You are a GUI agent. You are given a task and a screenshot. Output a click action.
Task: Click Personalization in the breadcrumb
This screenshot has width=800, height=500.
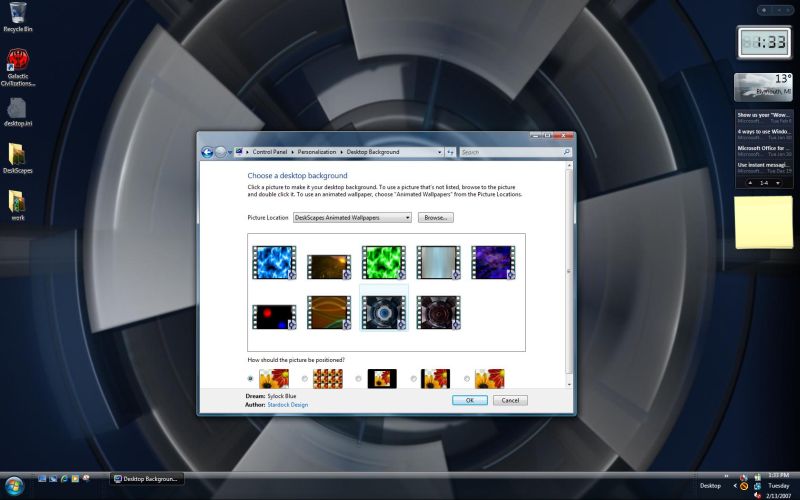[x=317, y=152]
